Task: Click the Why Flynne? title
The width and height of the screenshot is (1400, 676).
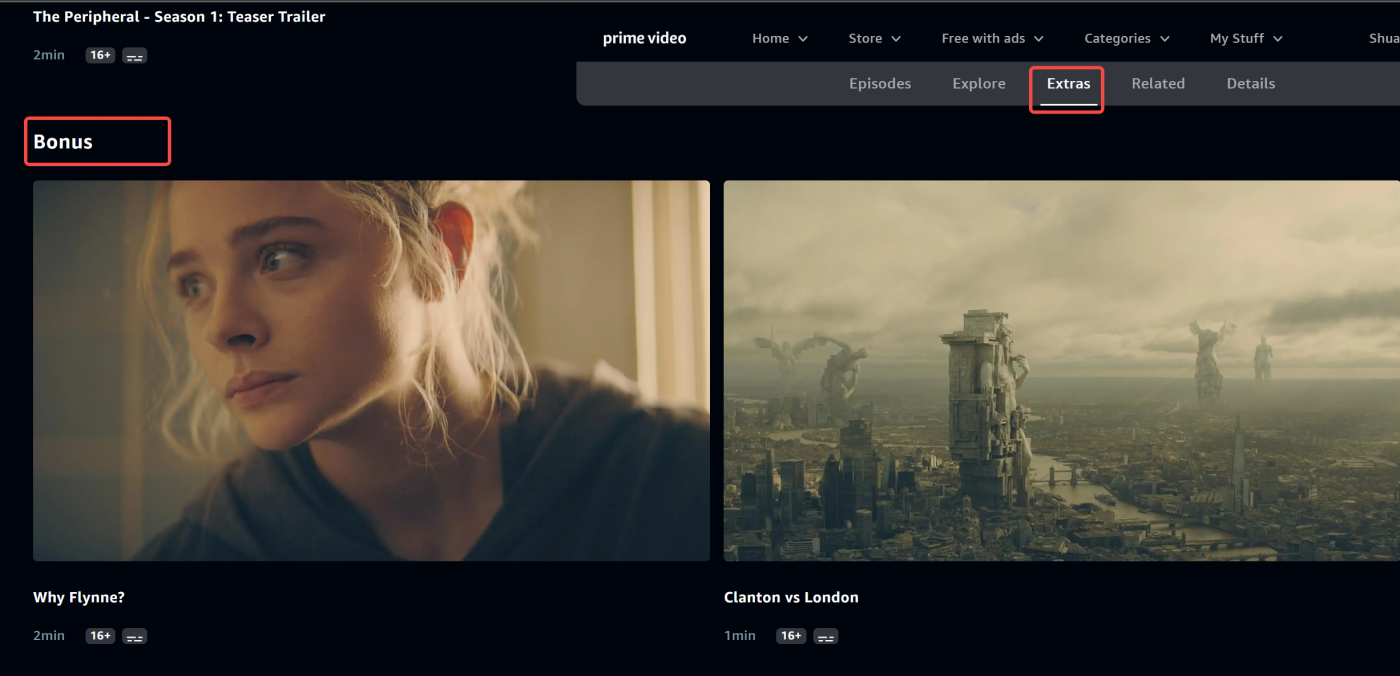Action: pos(79,597)
